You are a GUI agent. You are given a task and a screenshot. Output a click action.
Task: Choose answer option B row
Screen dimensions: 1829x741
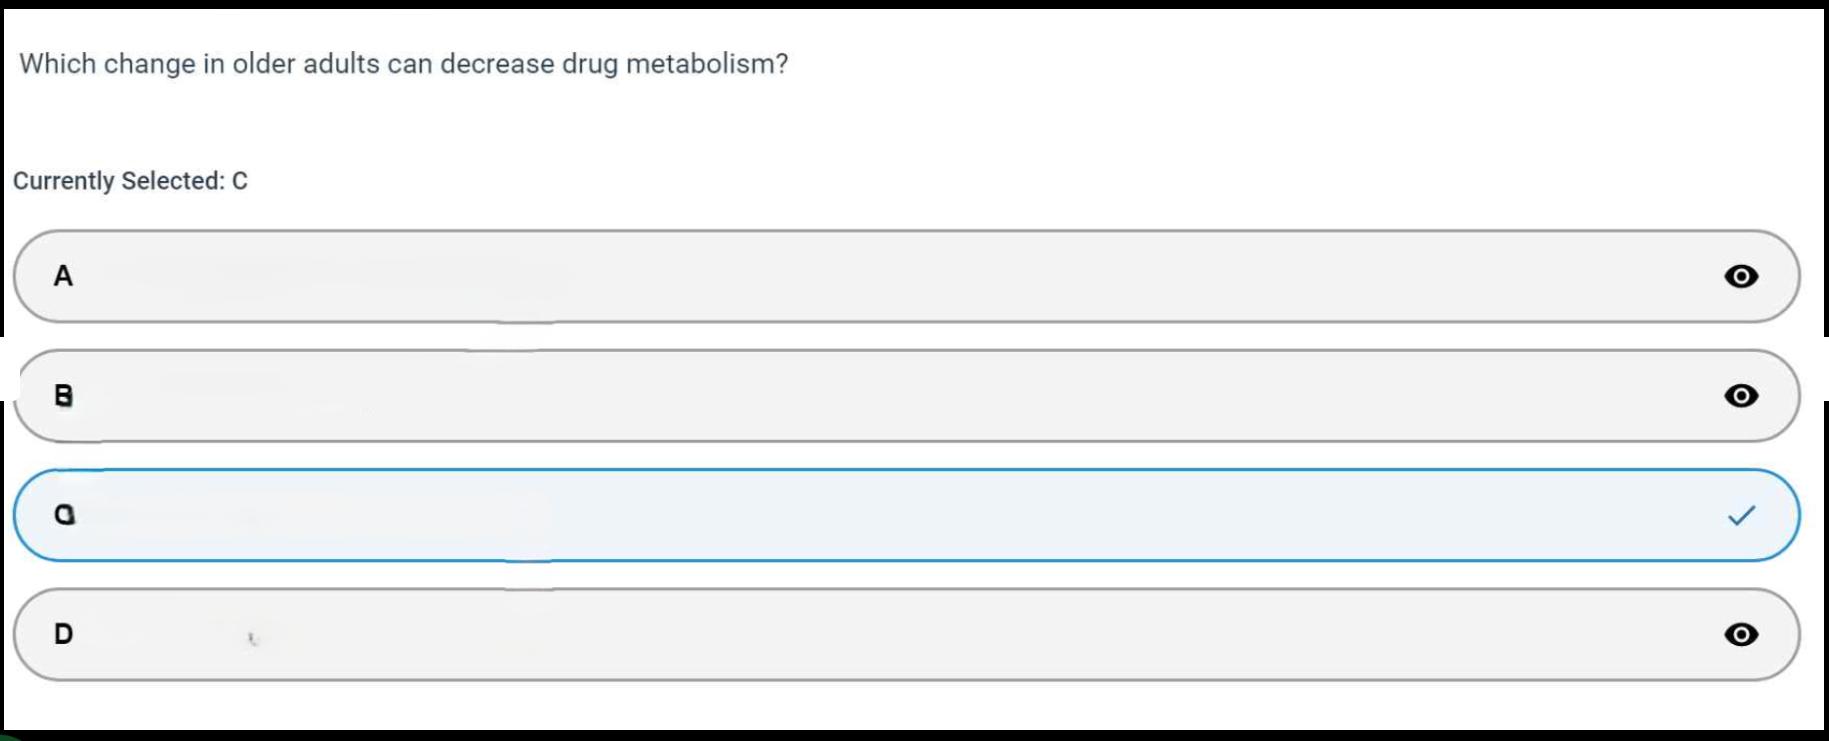click(x=900, y=396)
